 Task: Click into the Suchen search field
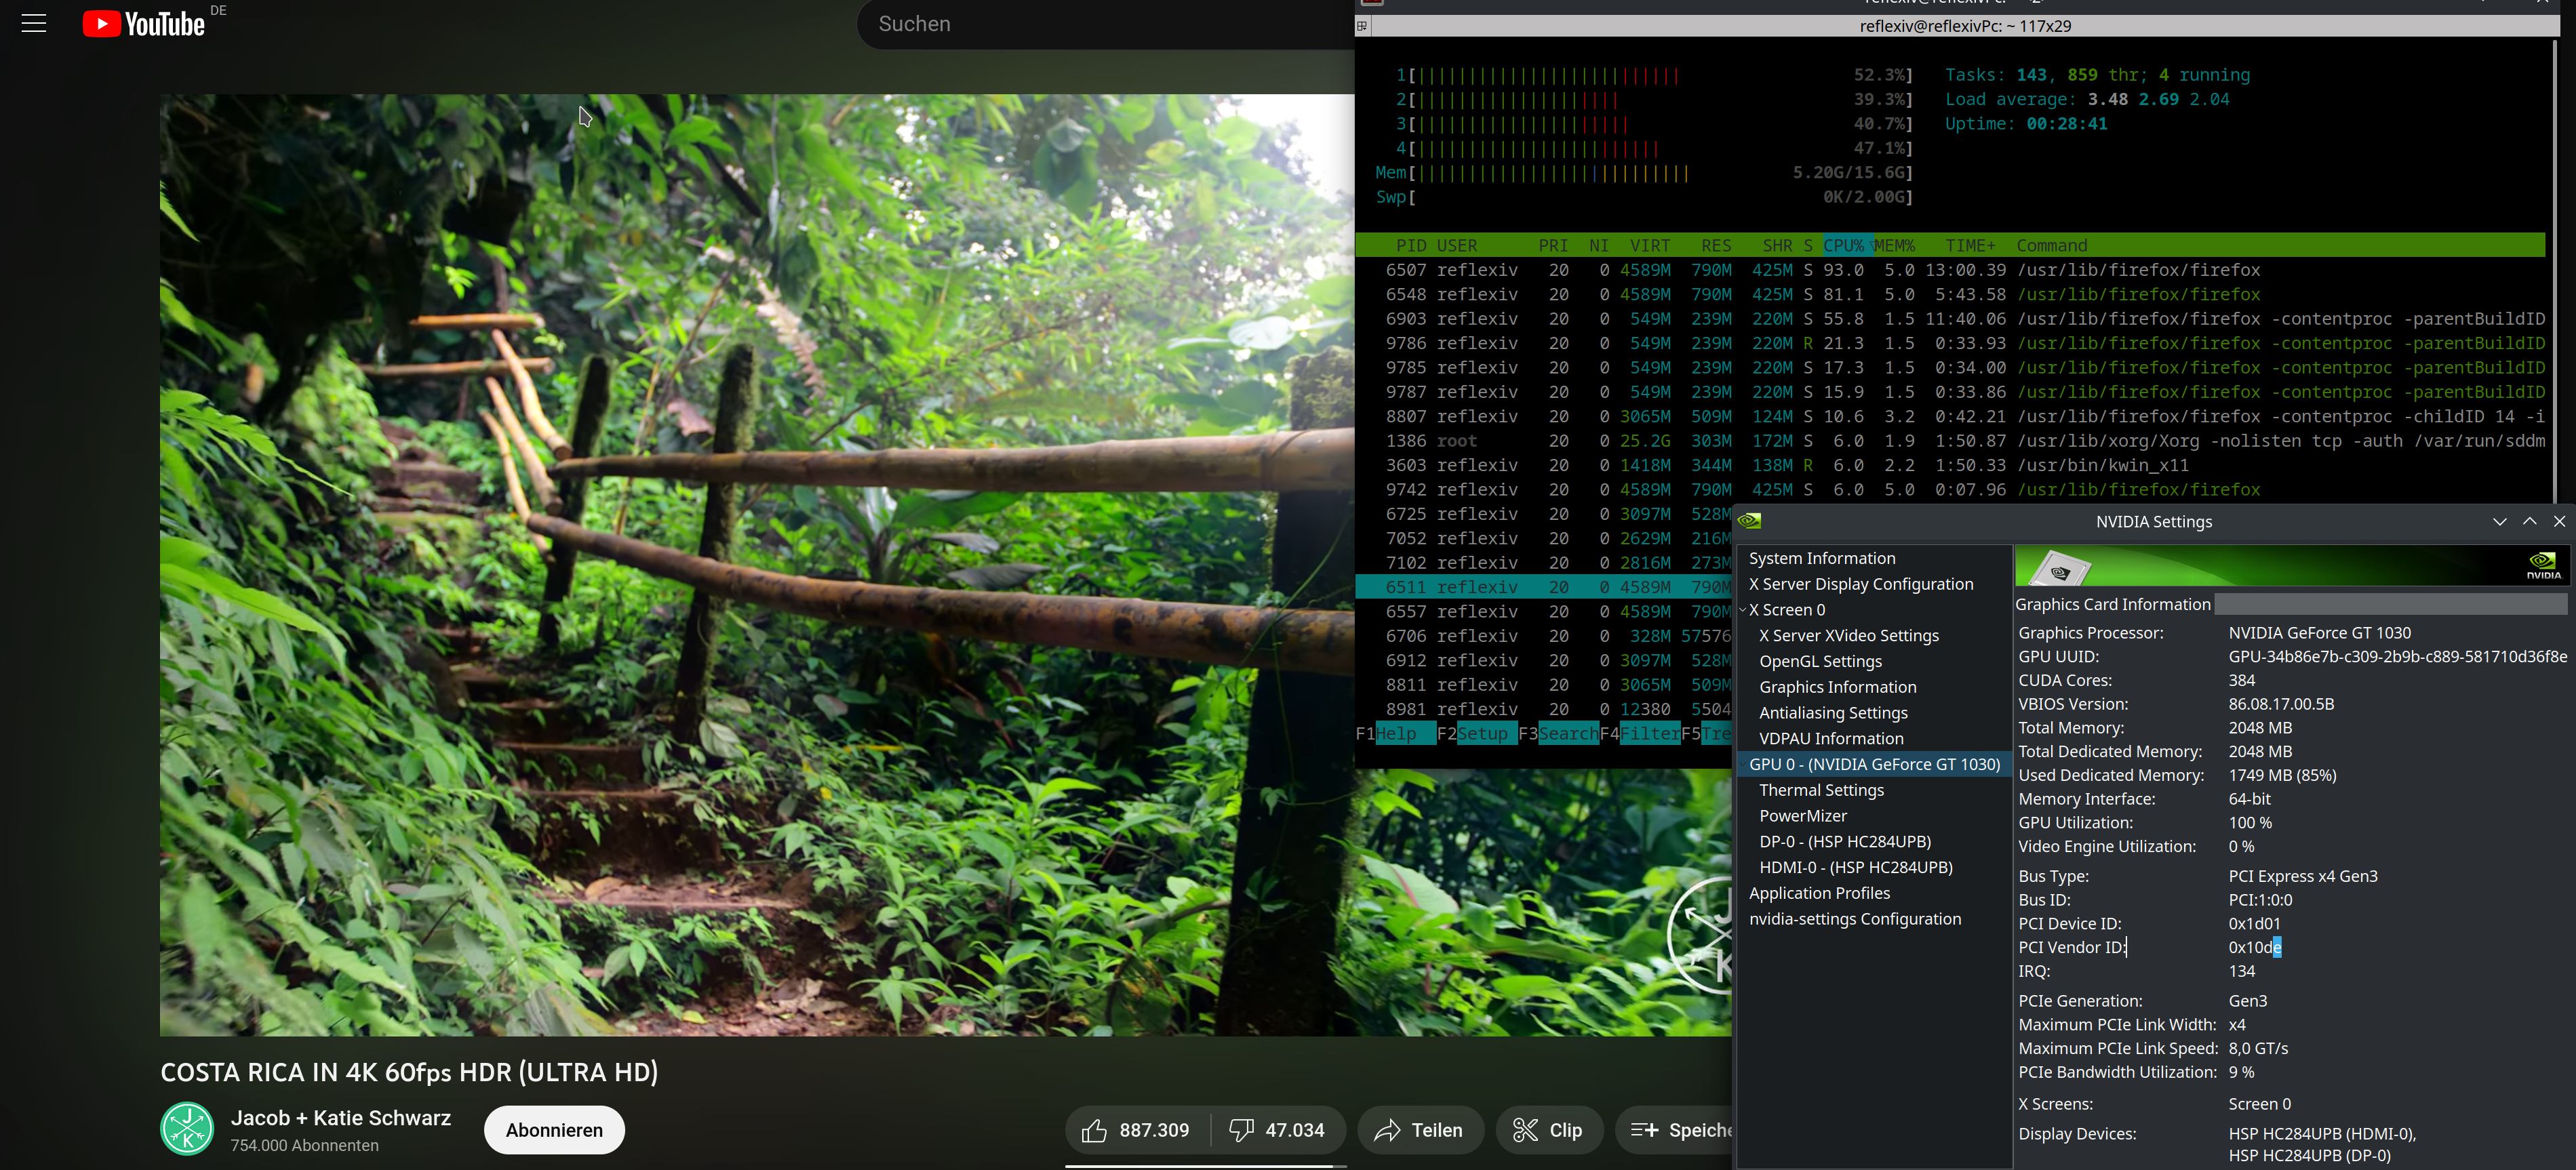[x=1100, y=24]
